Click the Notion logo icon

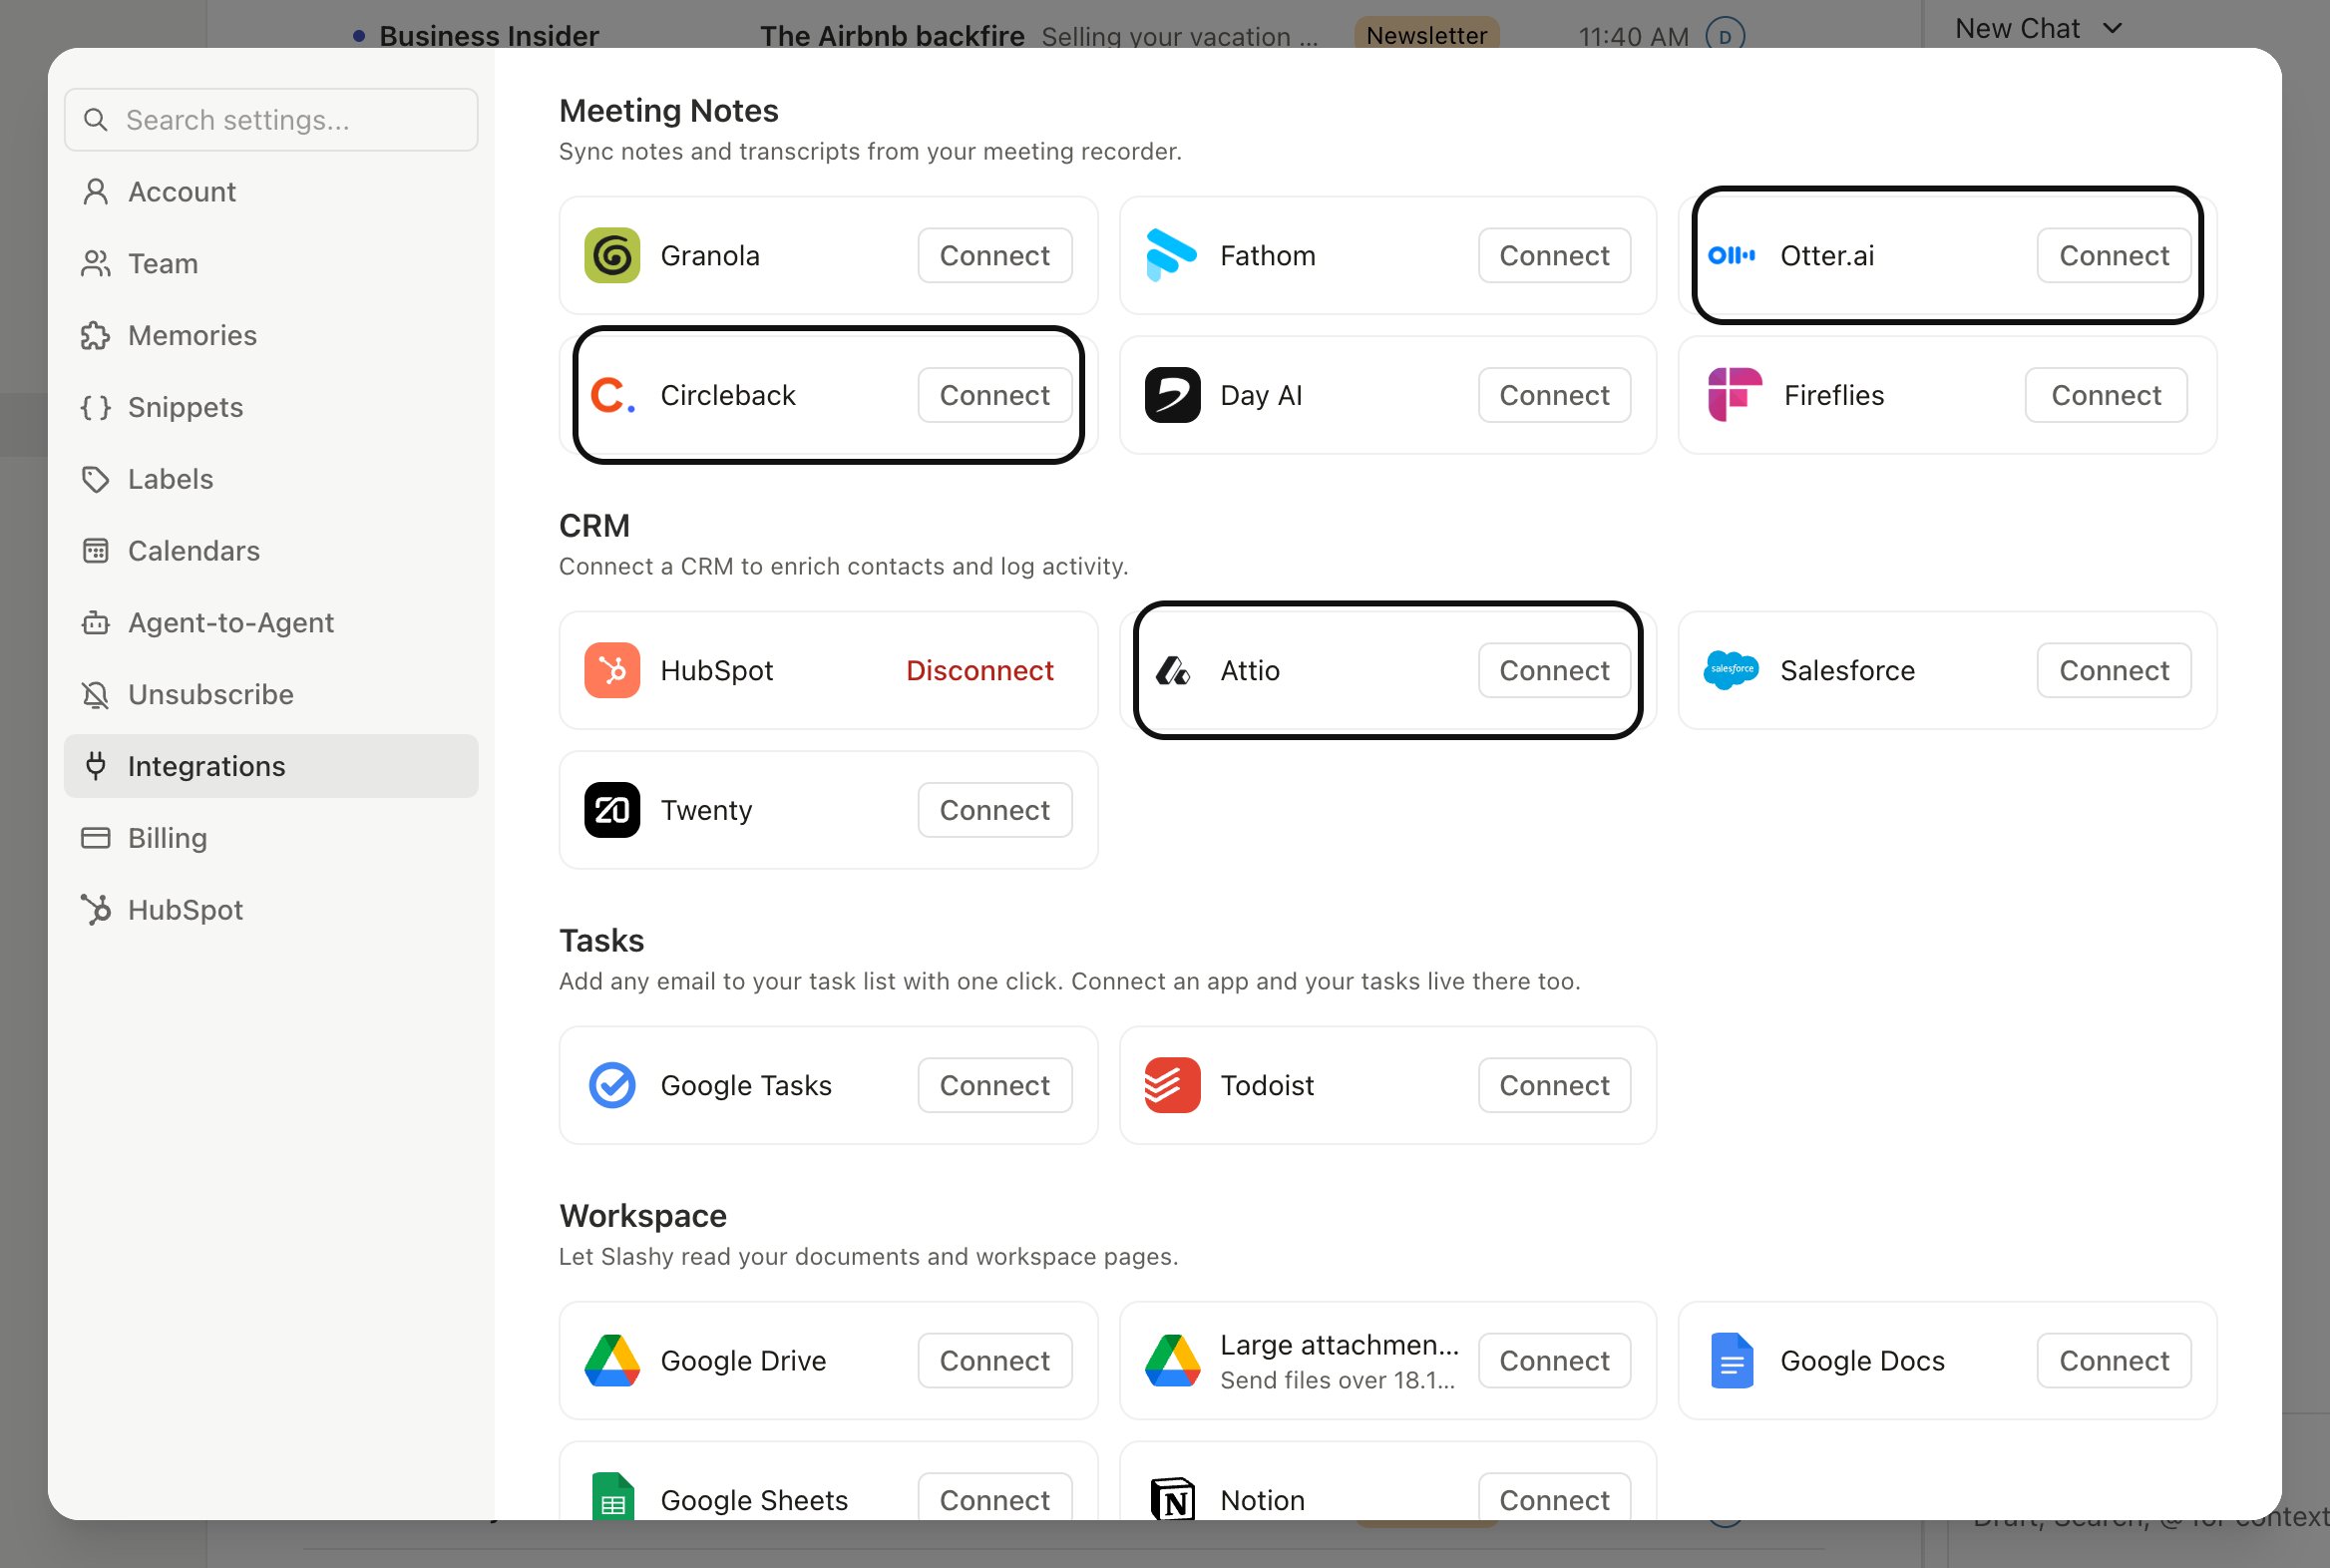point(1172,1500)
